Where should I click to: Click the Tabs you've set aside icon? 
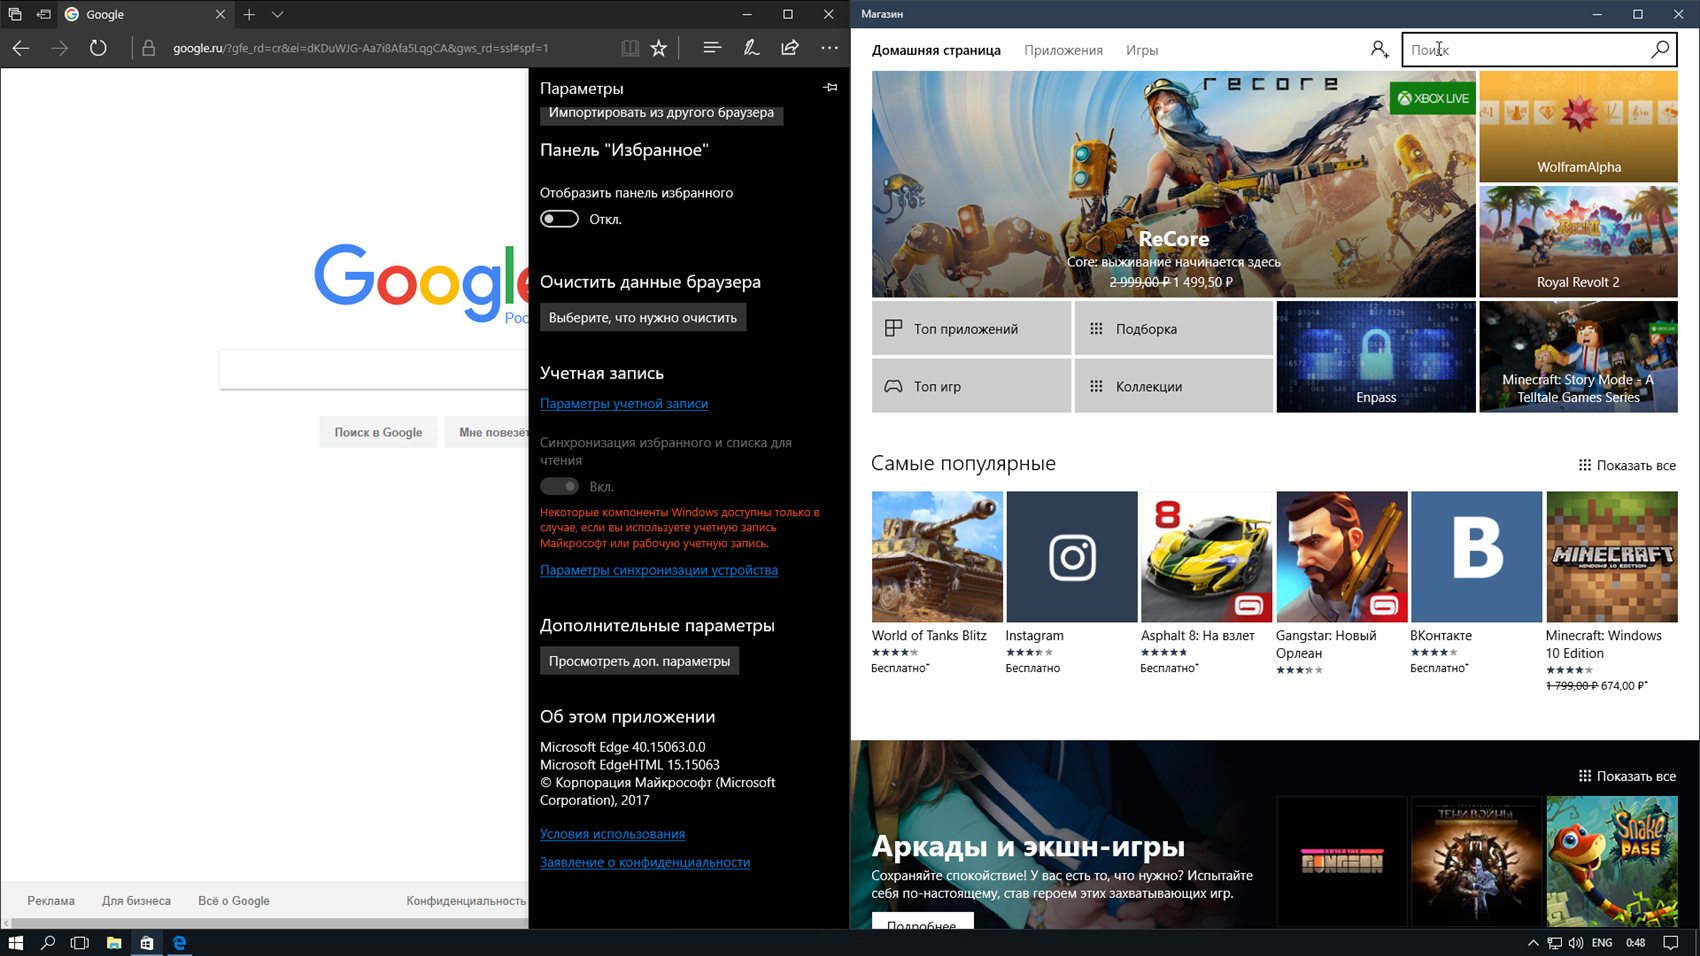tap(15, 14)
